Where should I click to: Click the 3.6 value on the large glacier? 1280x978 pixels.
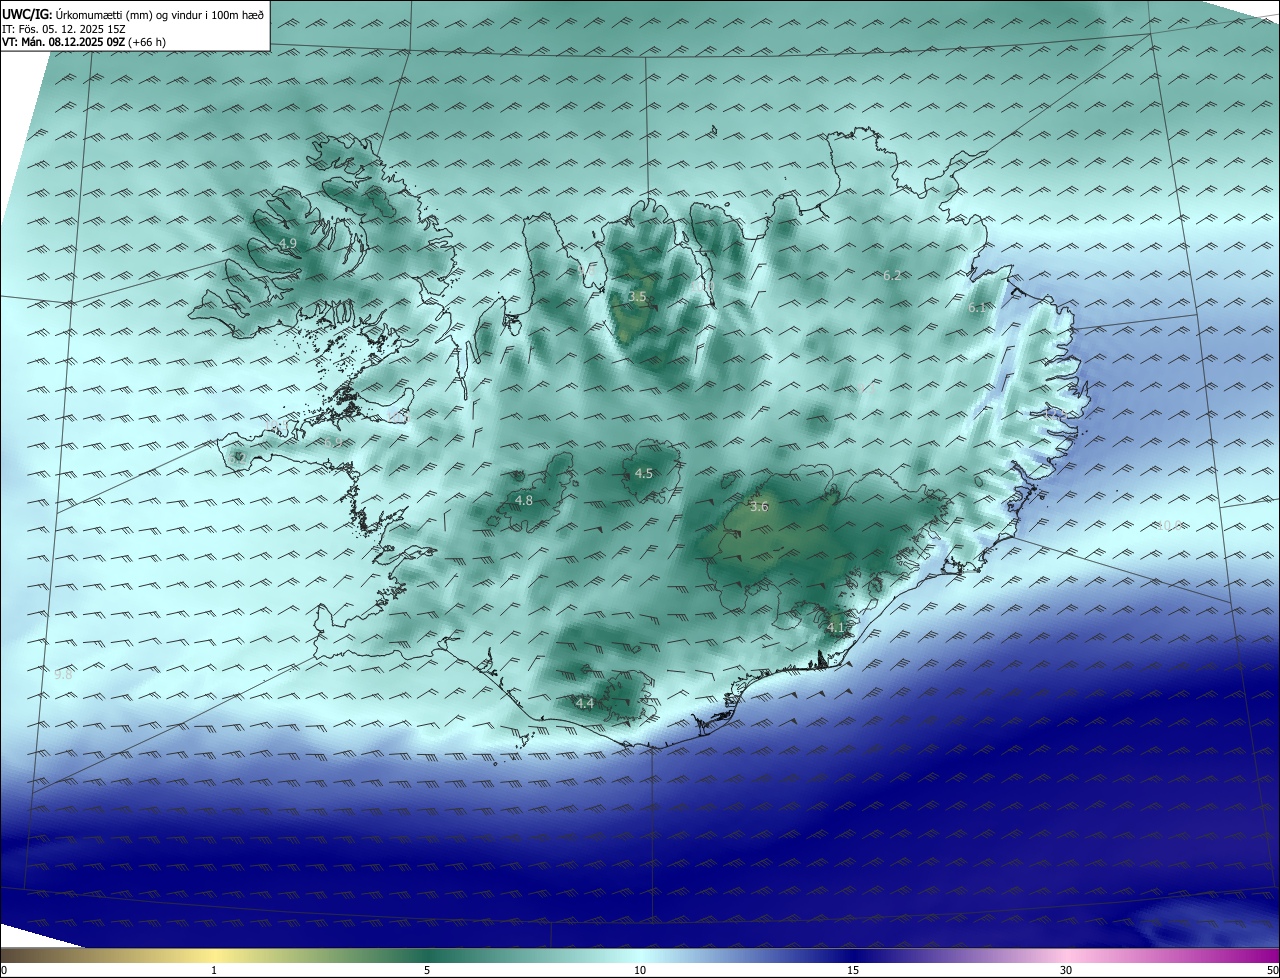click(759, 507)
